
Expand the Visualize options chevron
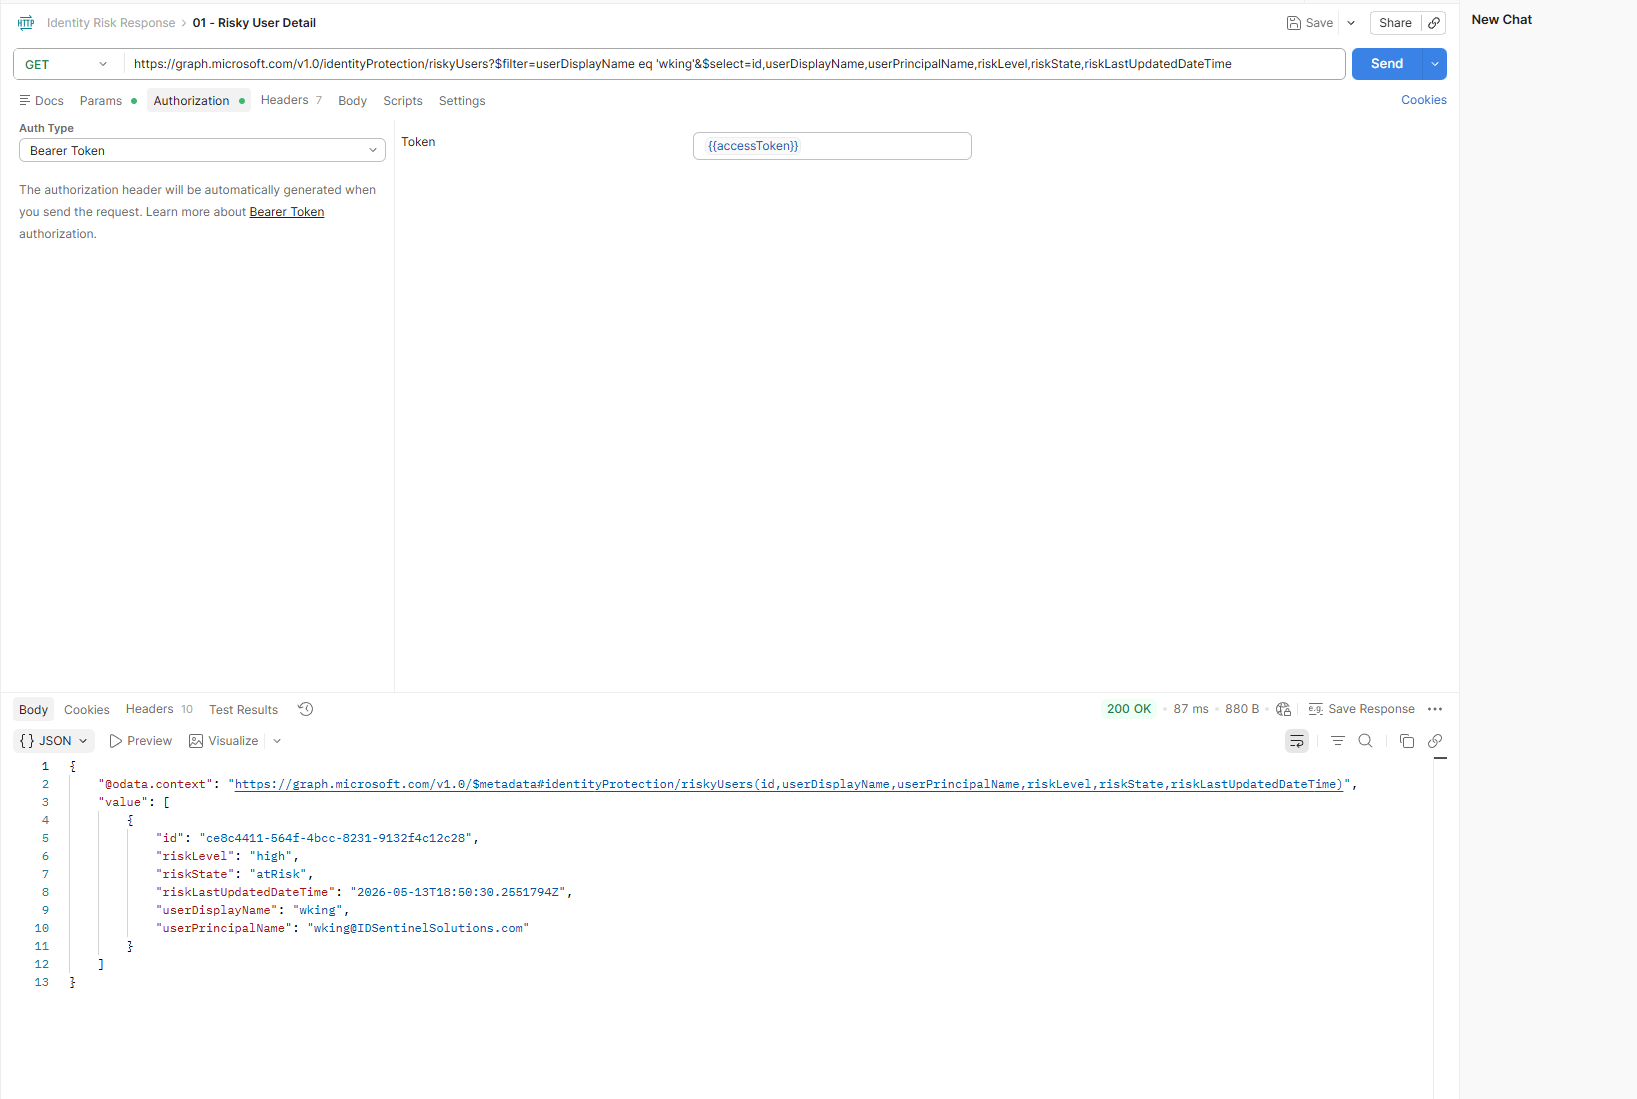pos(277,741)
